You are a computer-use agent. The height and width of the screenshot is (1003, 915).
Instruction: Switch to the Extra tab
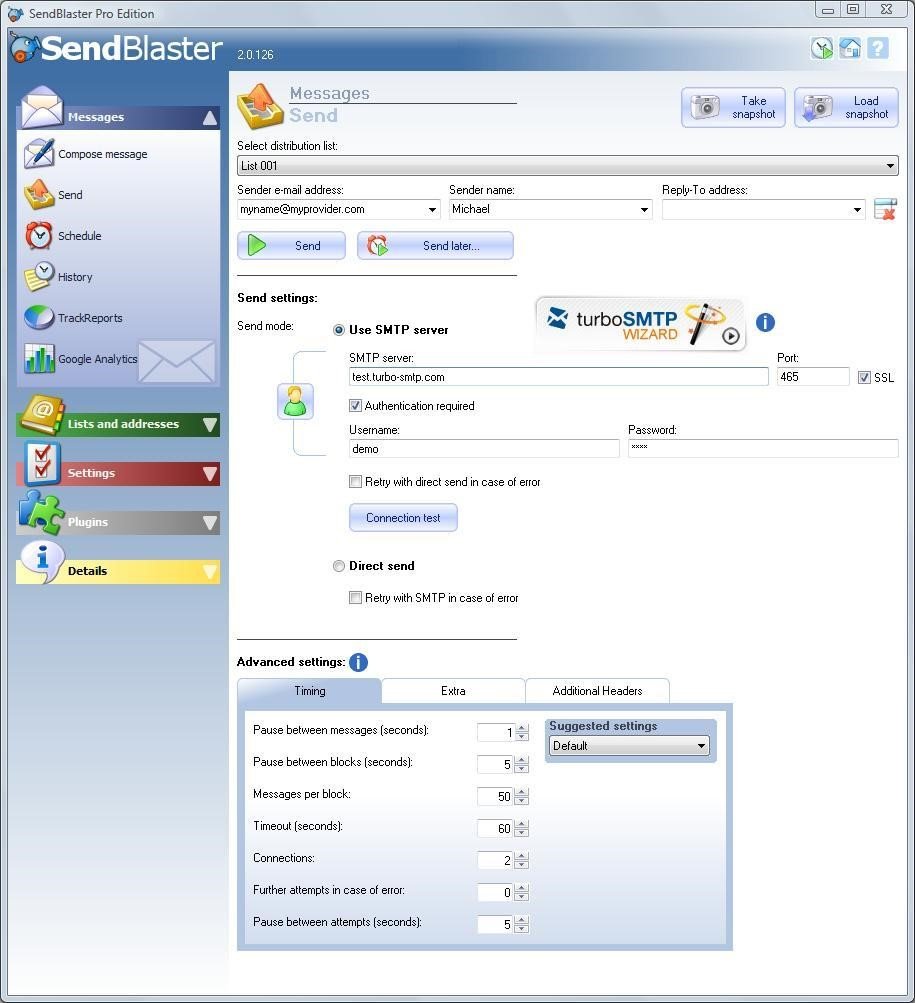(453, 691)
